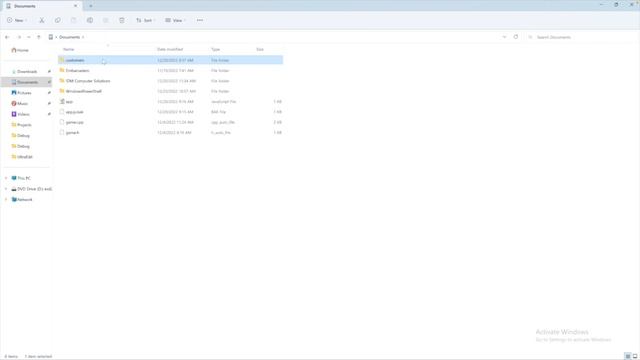Screen dimensions: 640x360
Task: Click the pin icon next to Videos
Action: point(49,114)
